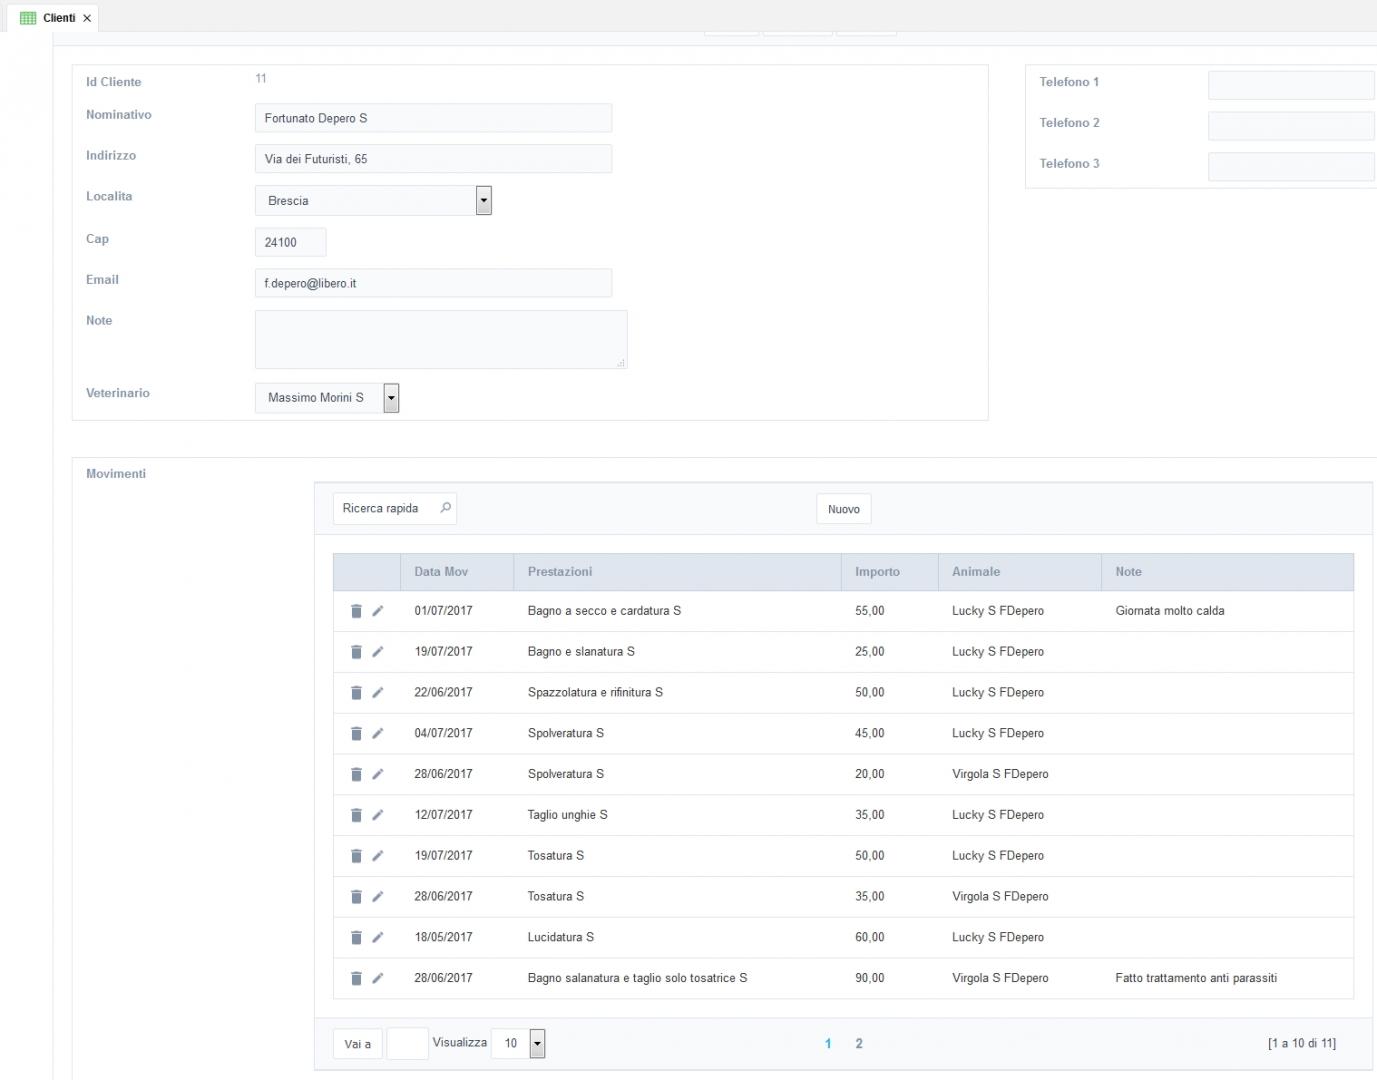This screenshot has height=1080, width=1377.
Task: Delete the 19/07/2017 Tosatura S row
Action: click(x=356, y=856)
